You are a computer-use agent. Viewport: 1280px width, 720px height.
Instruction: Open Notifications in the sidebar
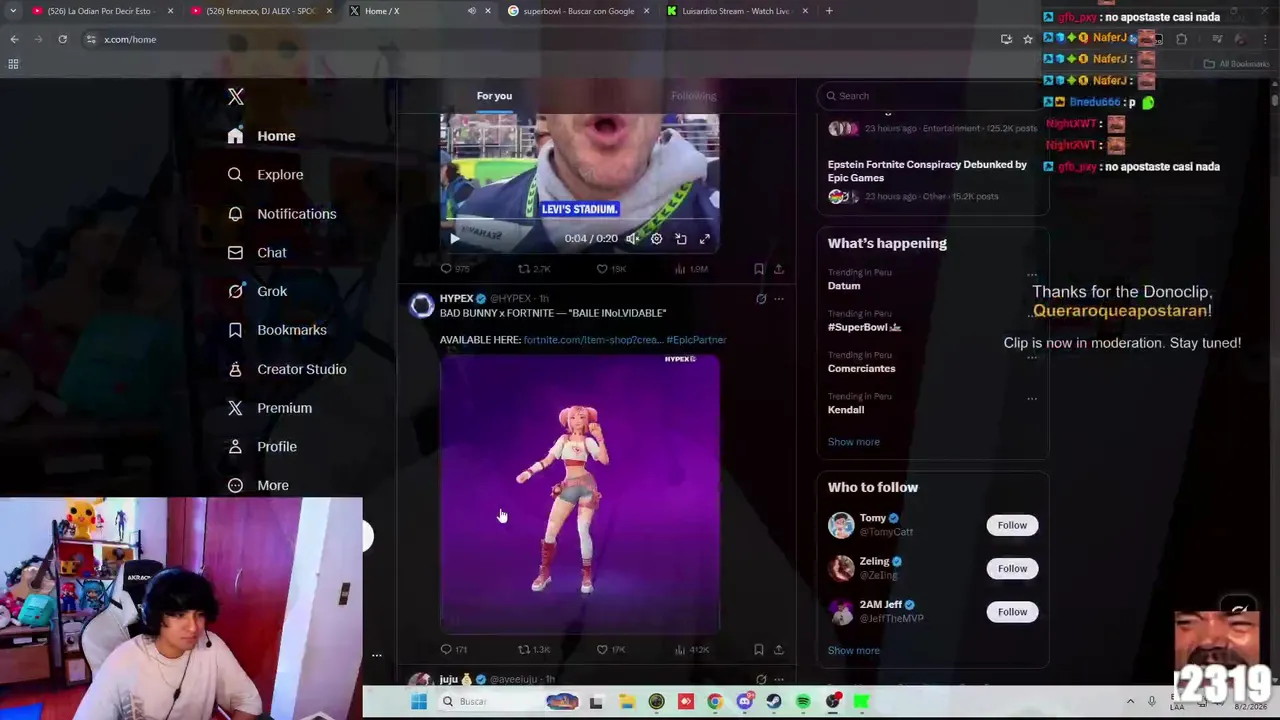(281, 214)
